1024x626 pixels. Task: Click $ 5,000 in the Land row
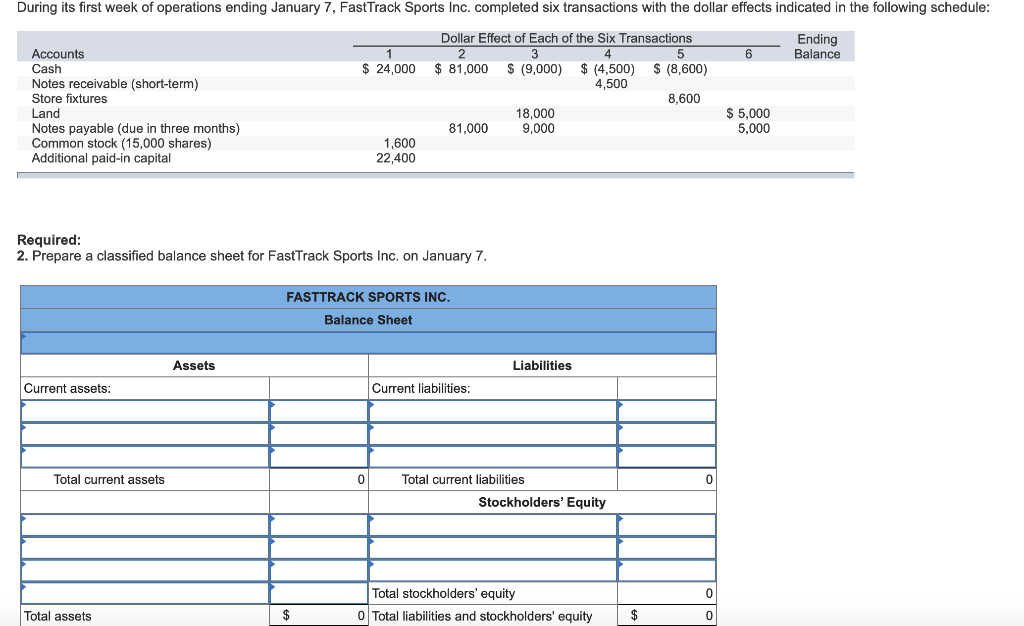748,114
